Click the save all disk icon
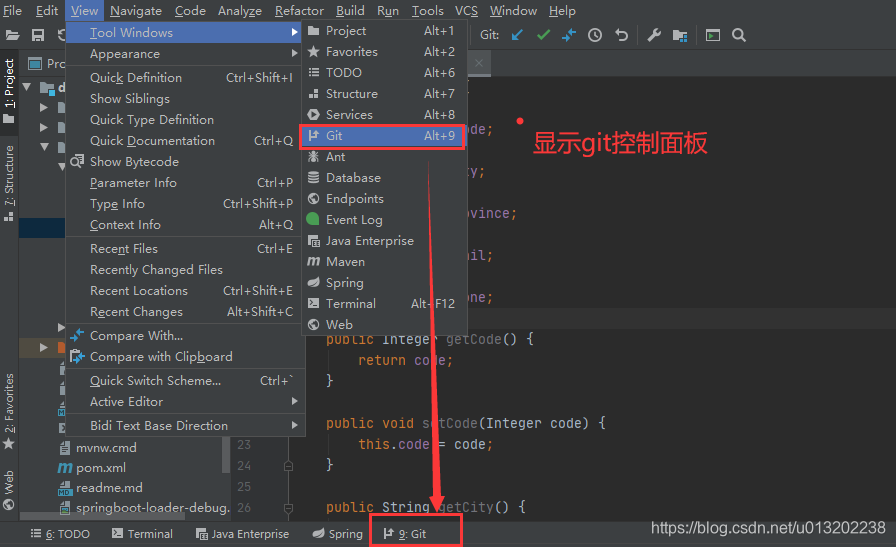Viewport: 896px width, 547px height. pos(38,35)
